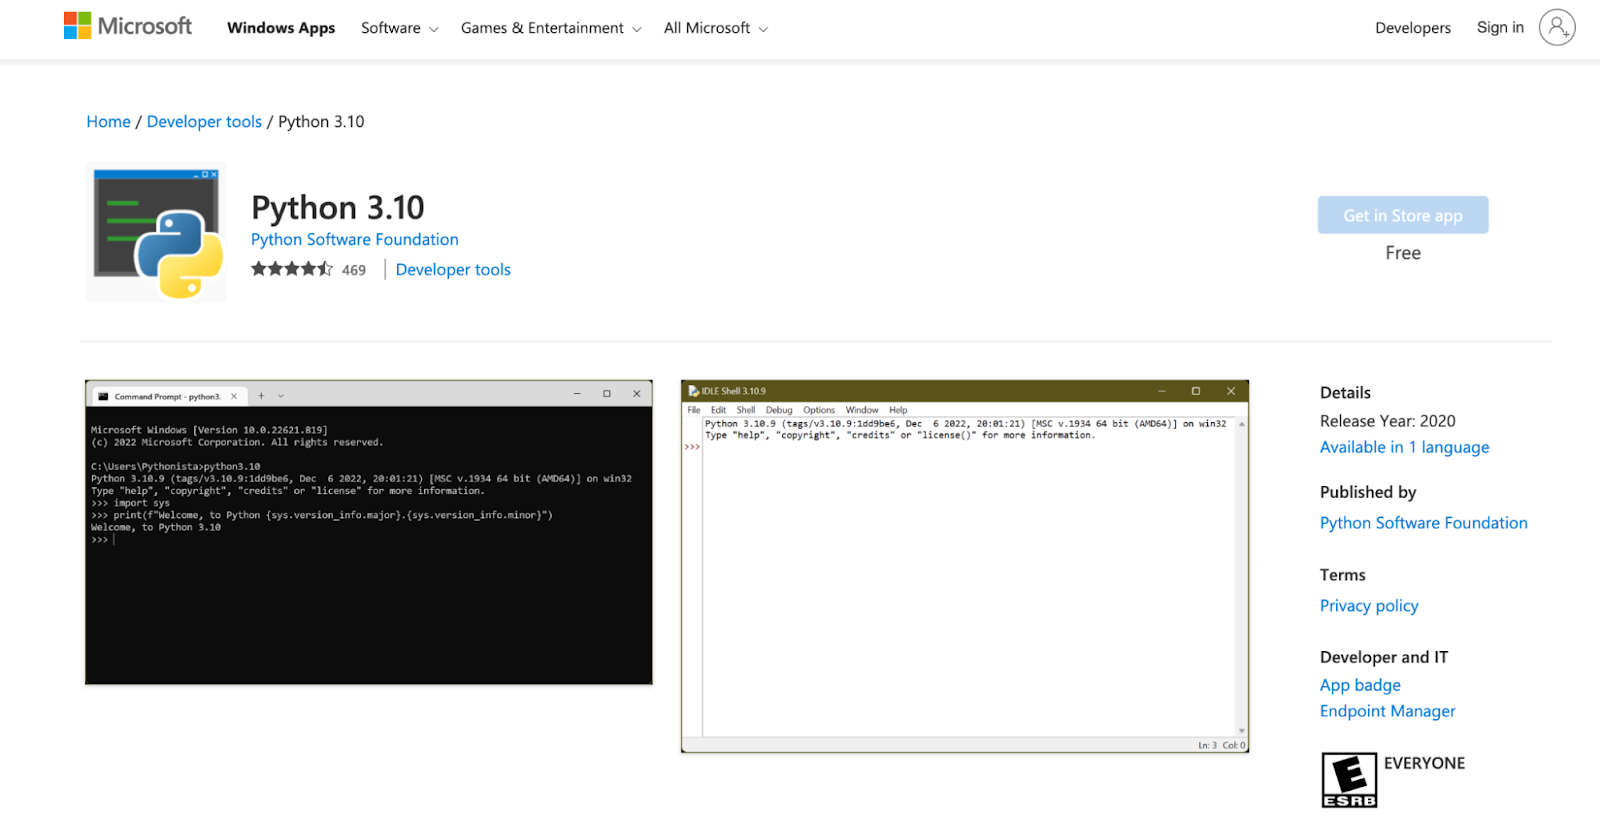Open the Developer tools breadcrumb link
The width and height of the screenshot is (1600, 823).
[204, 122]
